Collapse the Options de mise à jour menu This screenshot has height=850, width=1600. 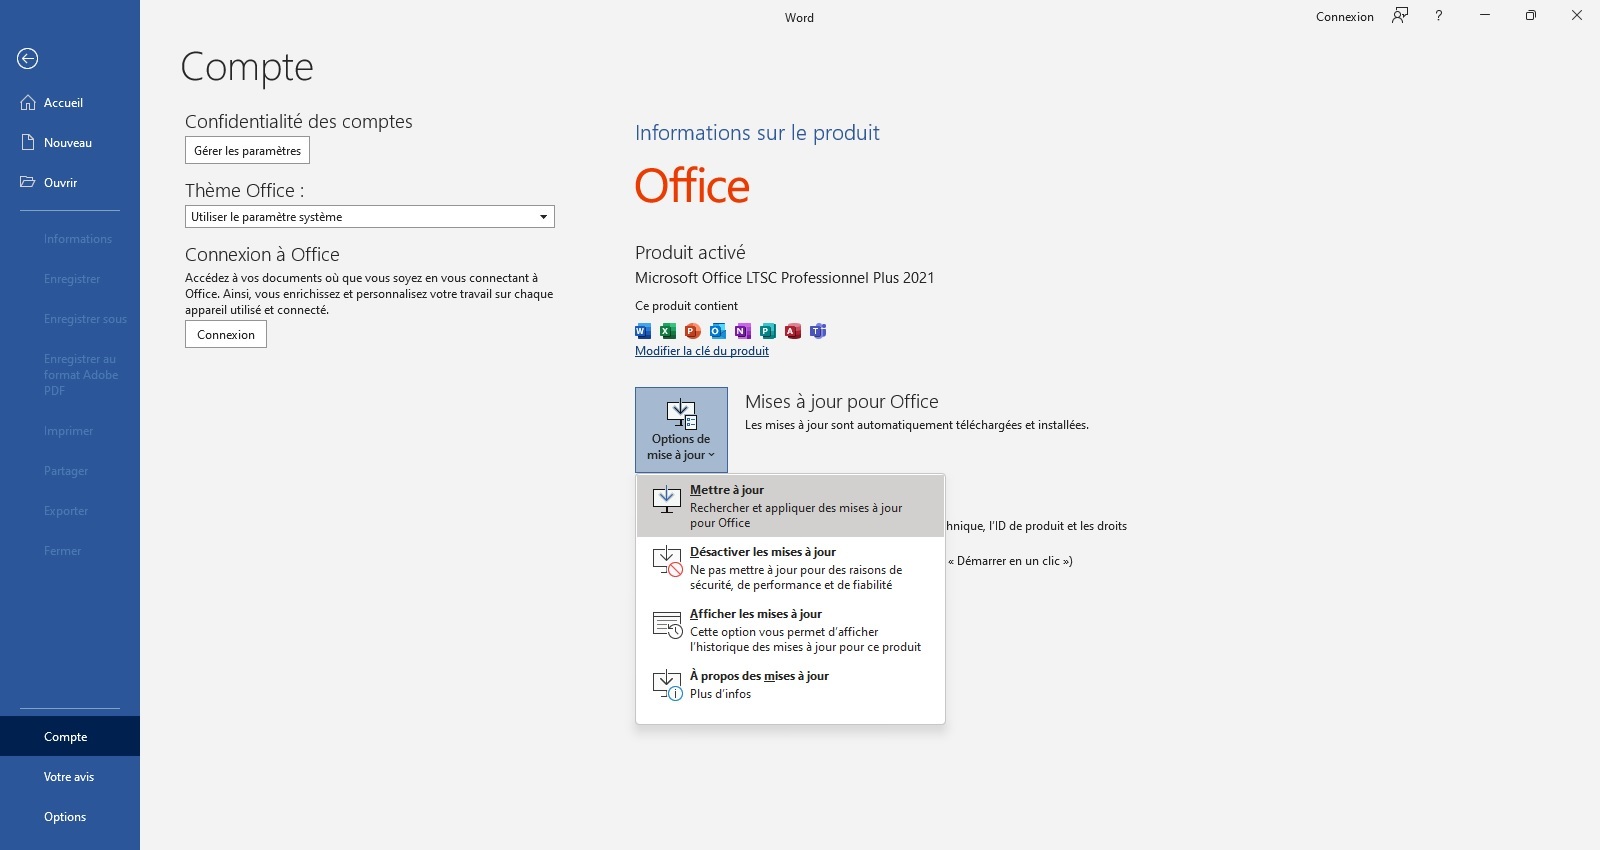[x=681, y=430]
